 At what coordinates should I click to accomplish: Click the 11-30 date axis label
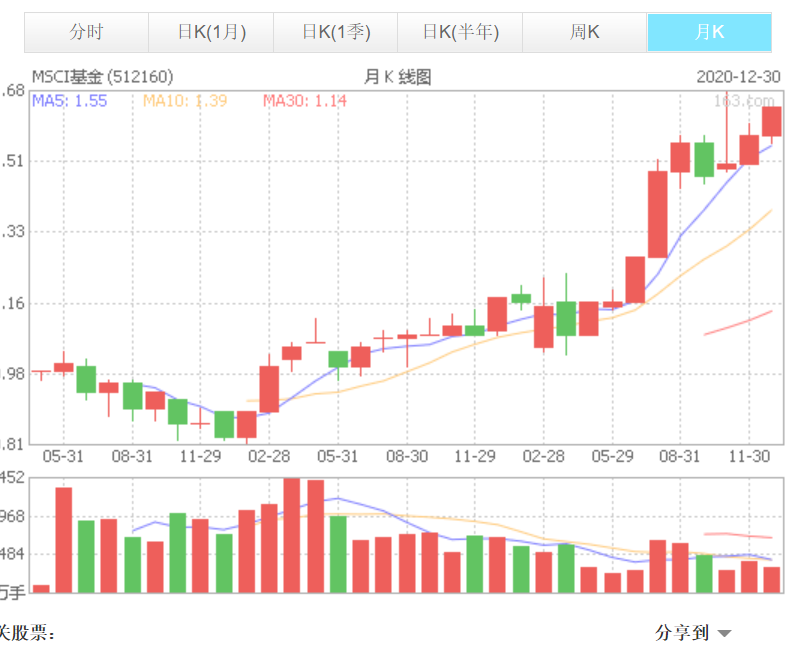(749, 455)
